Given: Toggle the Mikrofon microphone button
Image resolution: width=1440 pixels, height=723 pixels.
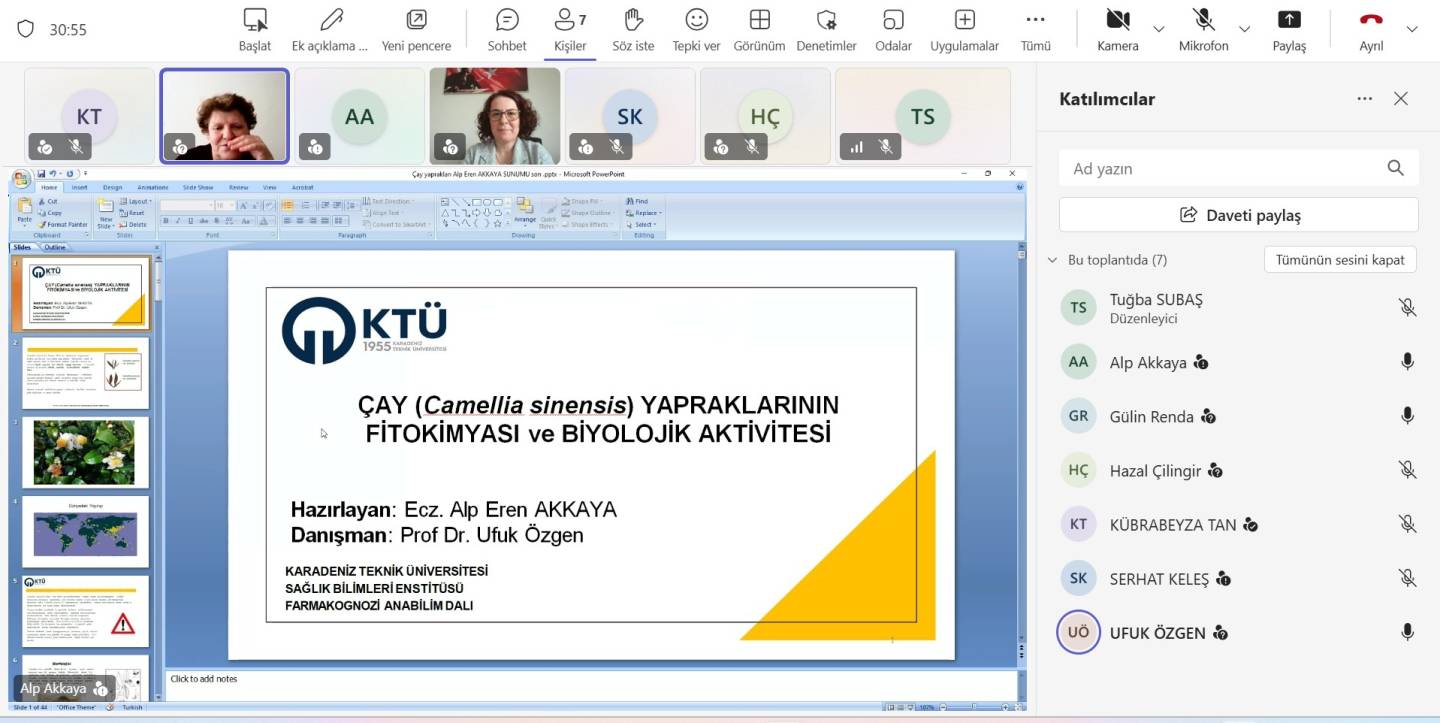Looking at the screenshot, I should [1203, 30].
